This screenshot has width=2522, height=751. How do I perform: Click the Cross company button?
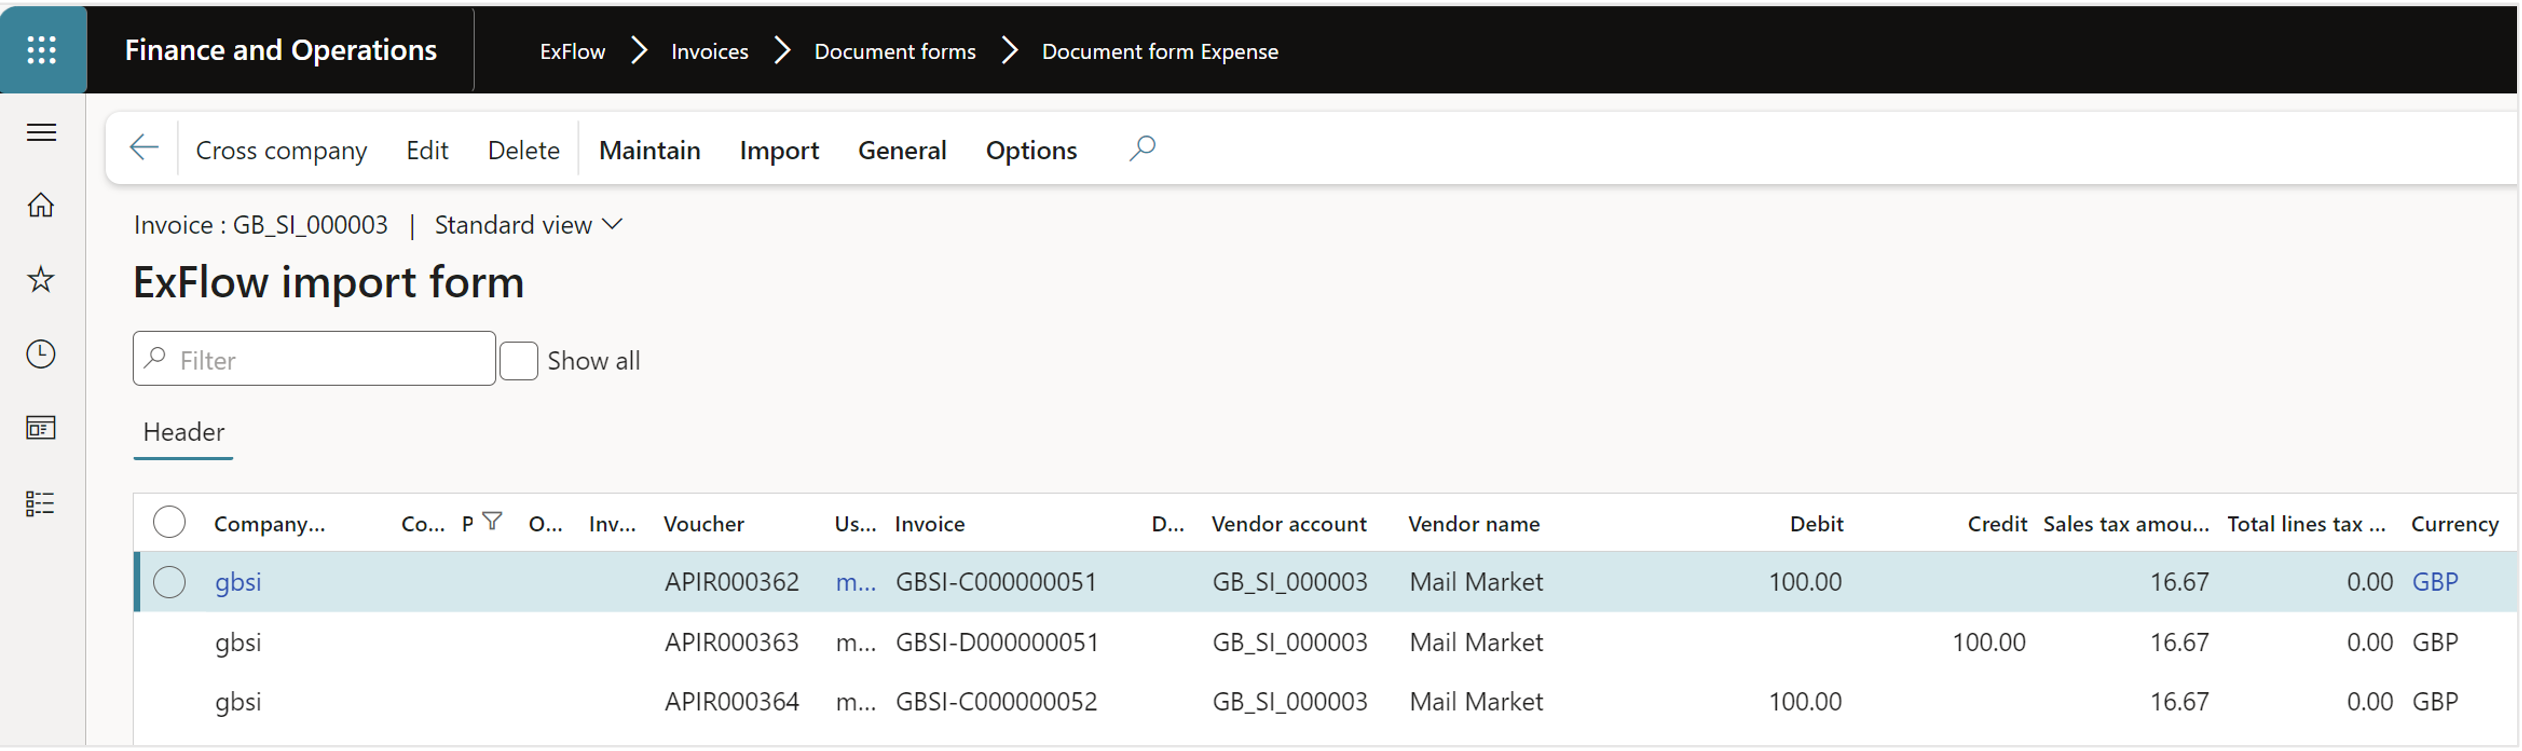tap(282, 150)
